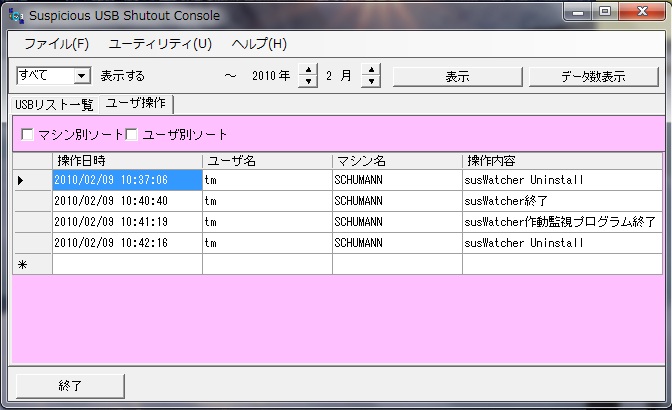The height and width of the screenshot is (410, 672).
Task: Select the cell 2010/02/09 10:40:40
Action: click(x=127, y=201)
